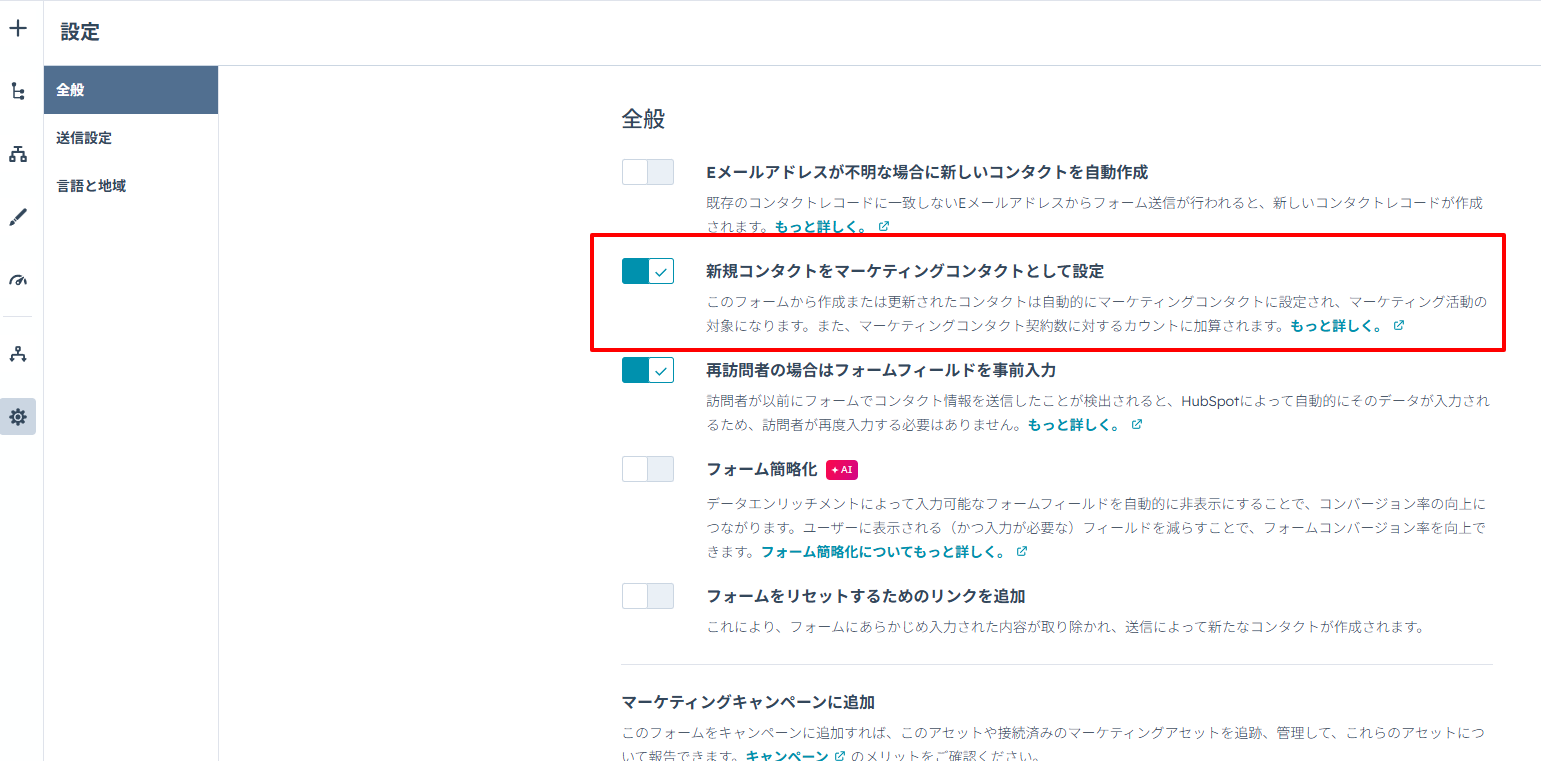Screen dimensions: 1541x761
Task: Toggle フォームをリセットするためのリンクを追加 switch
Action: coord(647,596)
